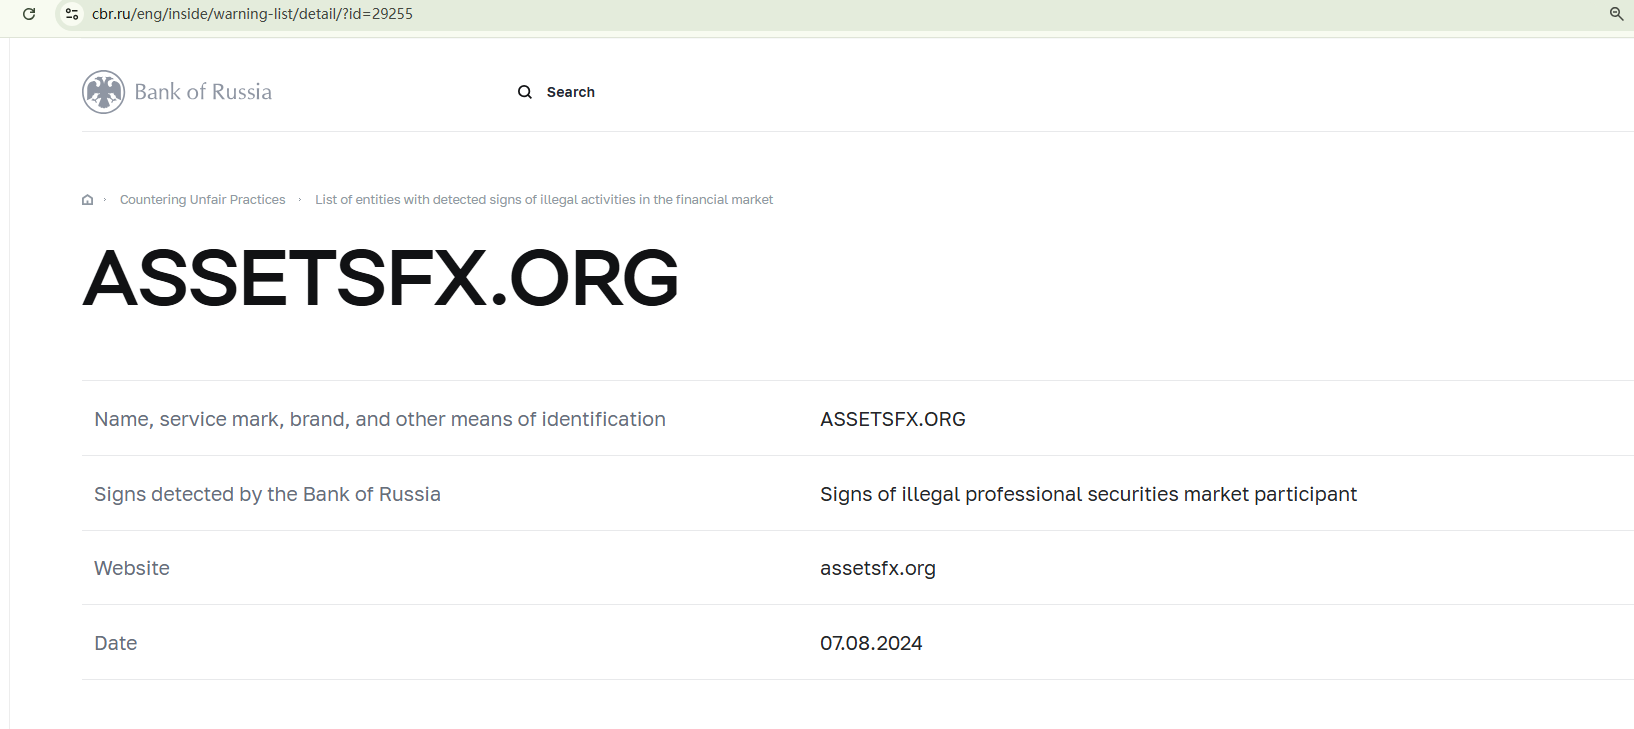Click the Bank of Russia logo text

tap(203, 92)
